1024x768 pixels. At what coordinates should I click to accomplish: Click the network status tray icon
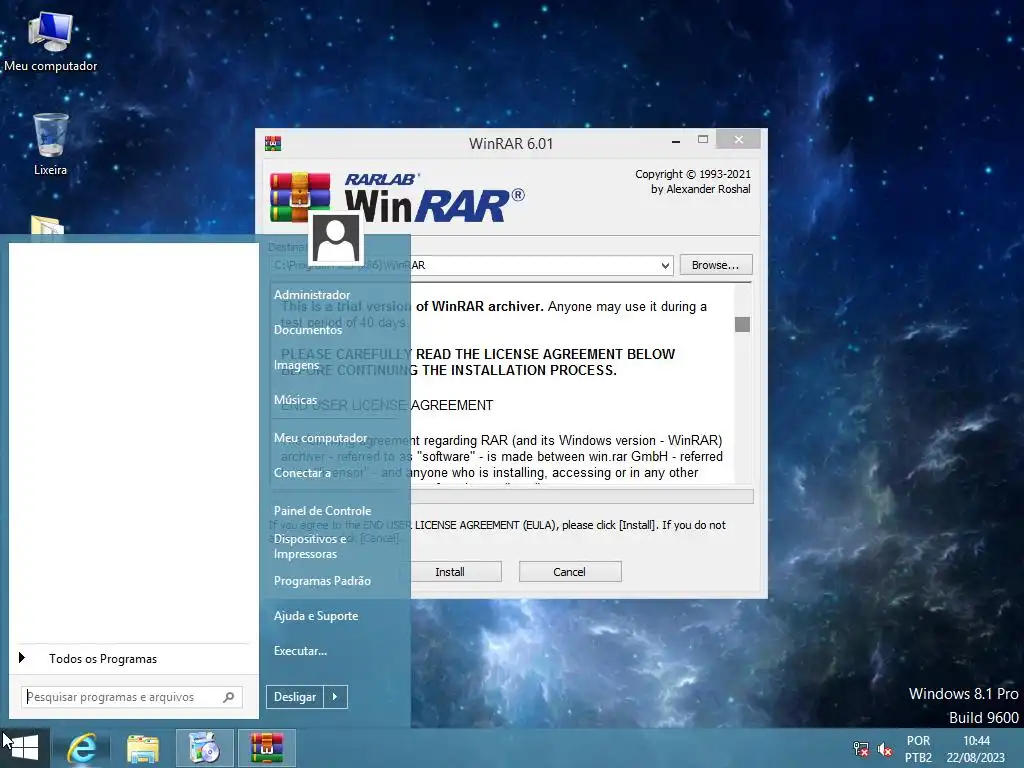coord(861,749)
